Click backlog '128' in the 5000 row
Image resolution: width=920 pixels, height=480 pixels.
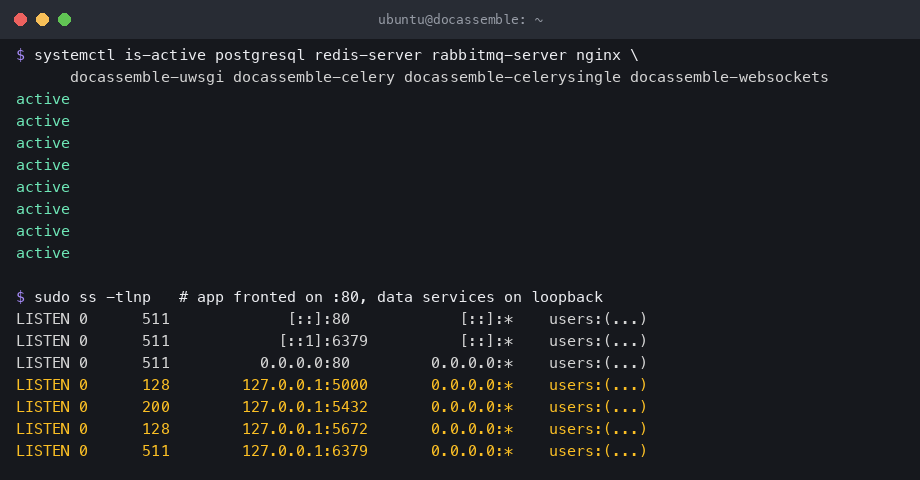coord(156,385)
